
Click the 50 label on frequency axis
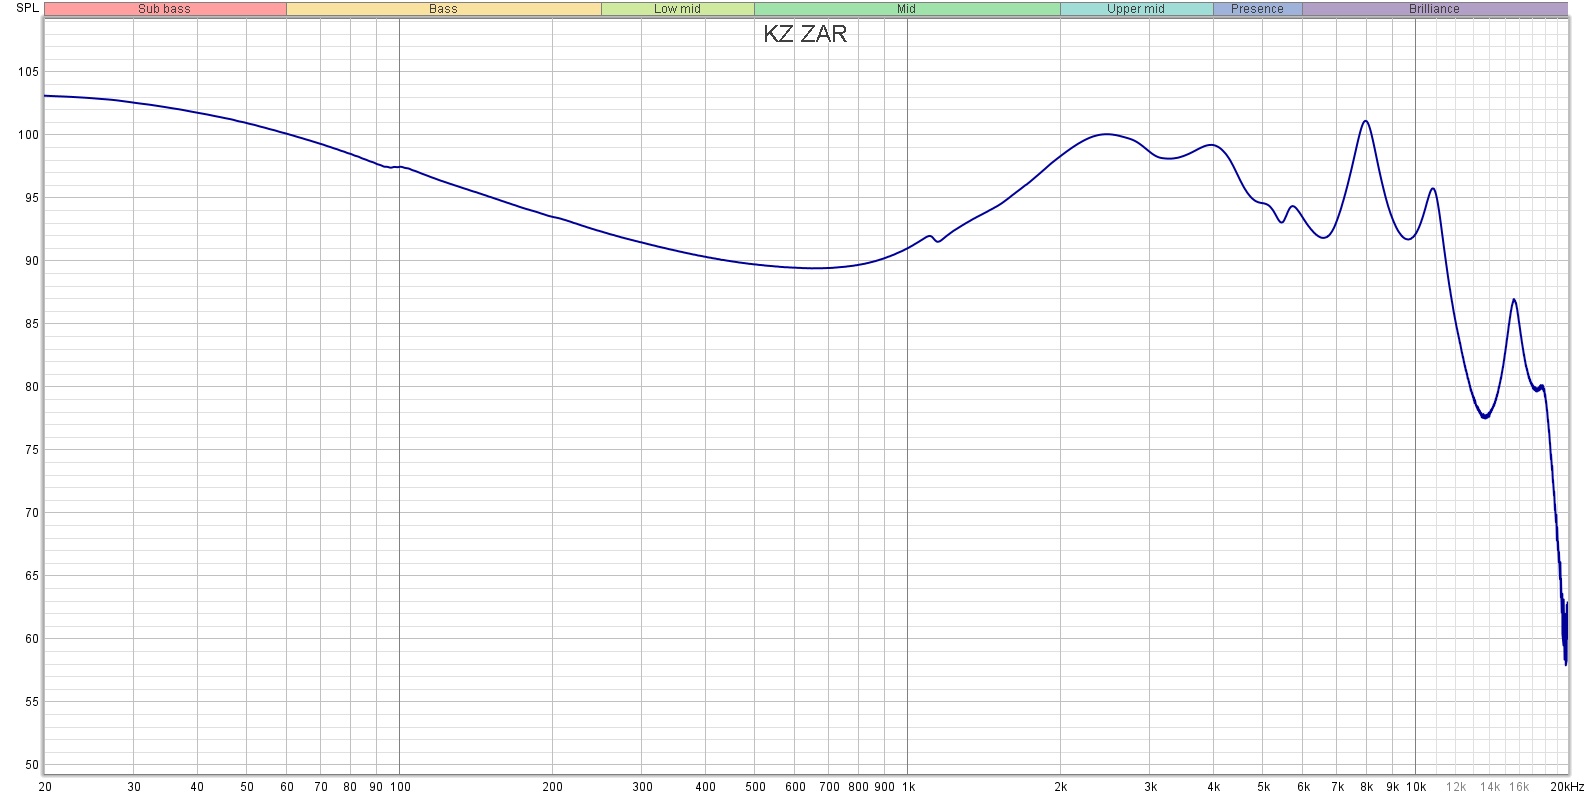(247, 787)
